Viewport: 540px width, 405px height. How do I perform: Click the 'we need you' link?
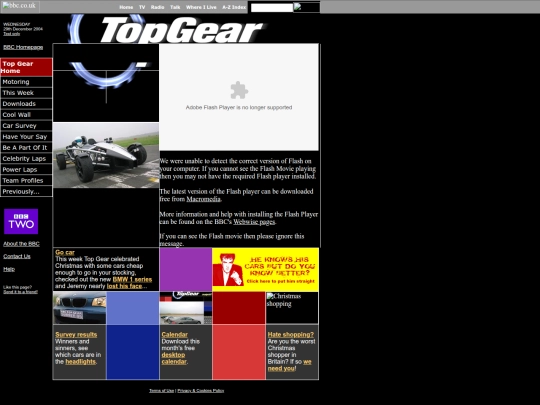(290, 365)
